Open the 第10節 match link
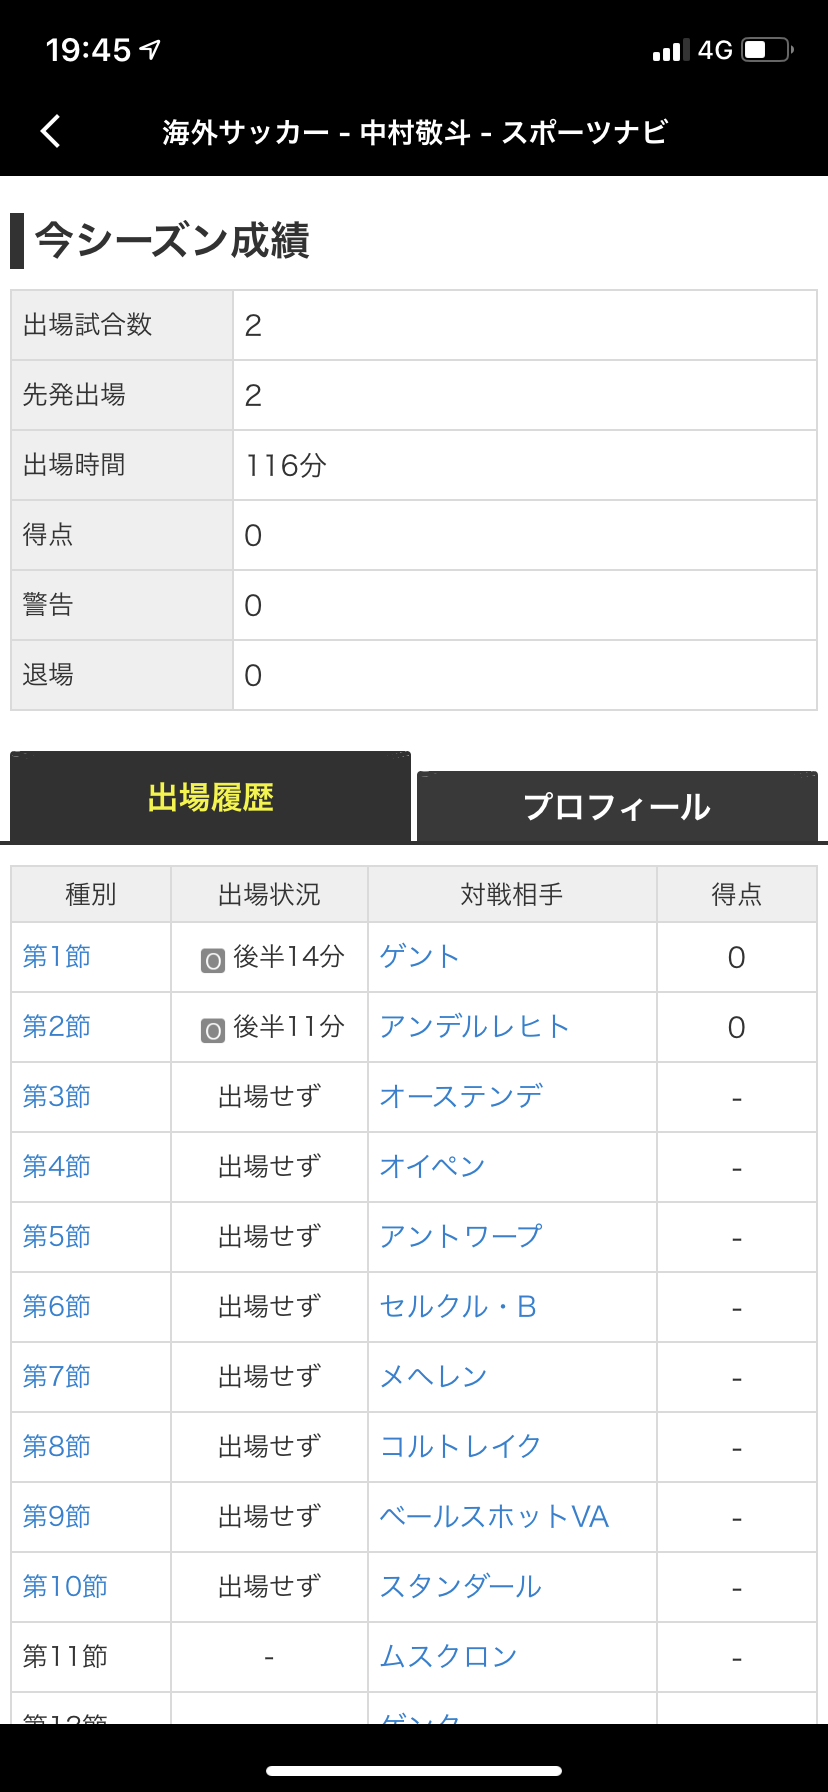The image size is (828, 1792). pyautogui.click(x=65, y=1587)
